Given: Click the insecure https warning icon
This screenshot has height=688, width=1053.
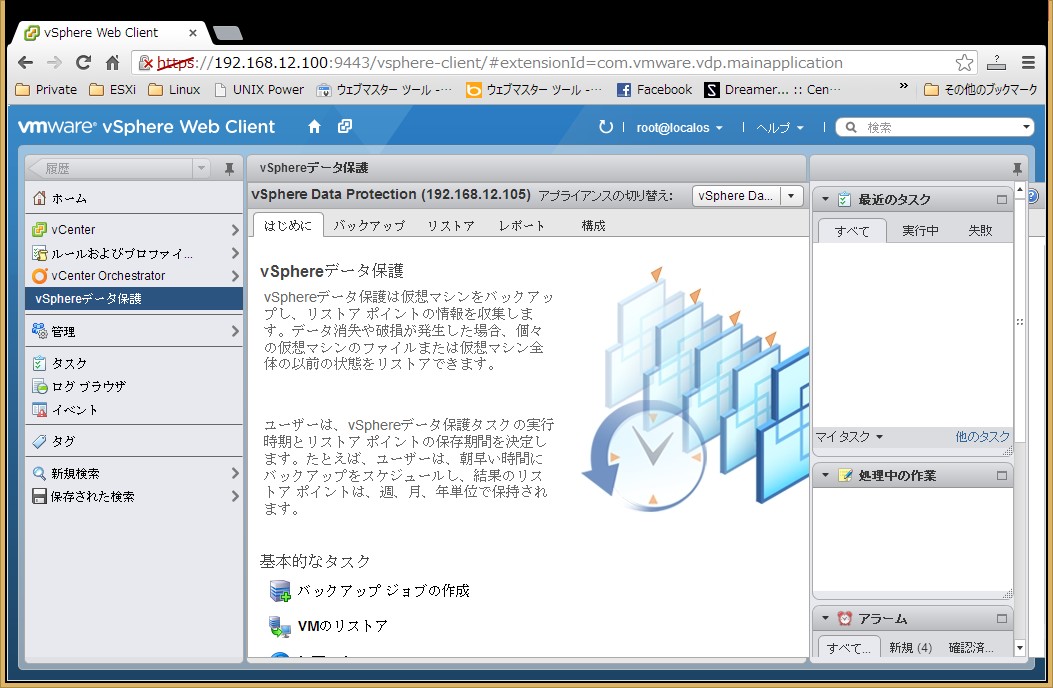Looking at the screenshot, I should (146, 63).
